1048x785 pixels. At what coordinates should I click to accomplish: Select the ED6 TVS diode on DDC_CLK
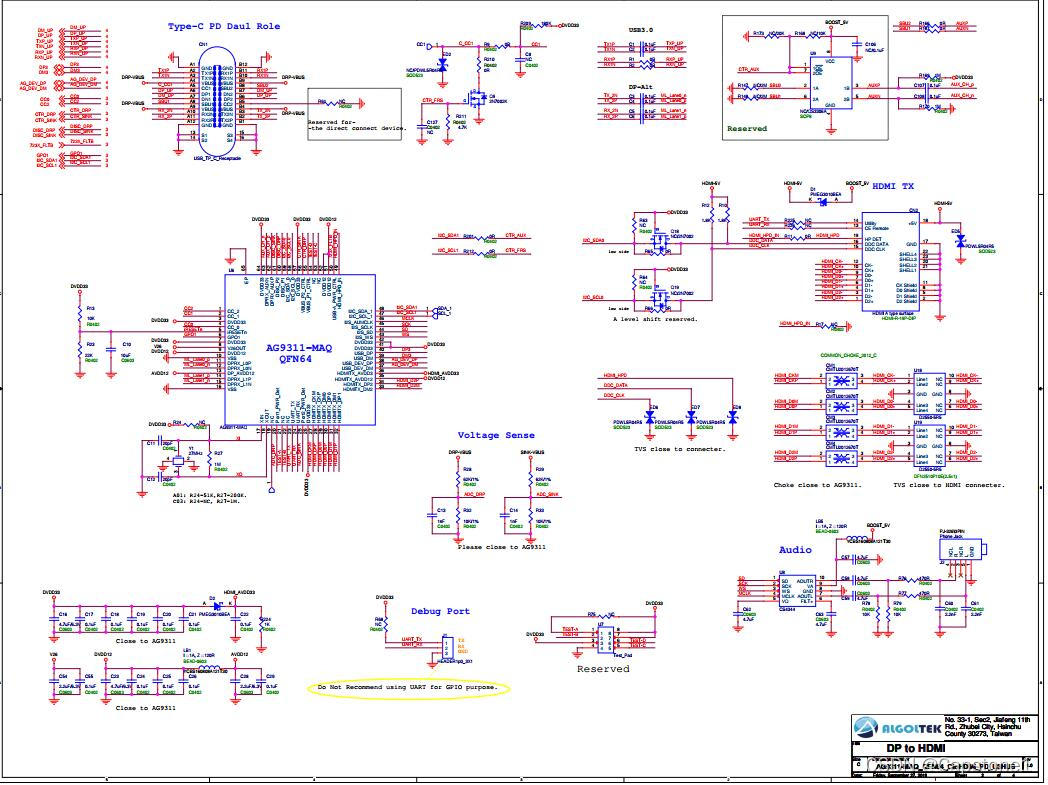tap(649, 417)
